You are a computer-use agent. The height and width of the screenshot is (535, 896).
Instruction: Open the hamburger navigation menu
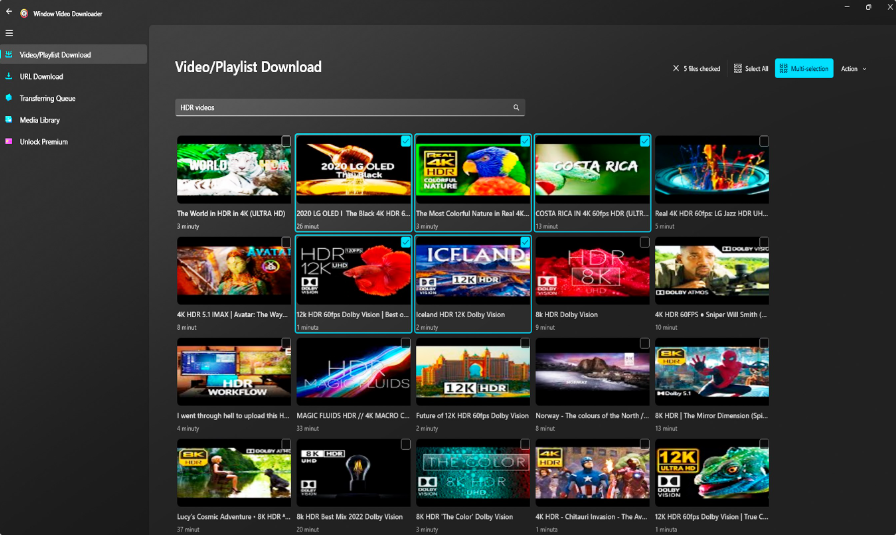click(x=9, y=33)
